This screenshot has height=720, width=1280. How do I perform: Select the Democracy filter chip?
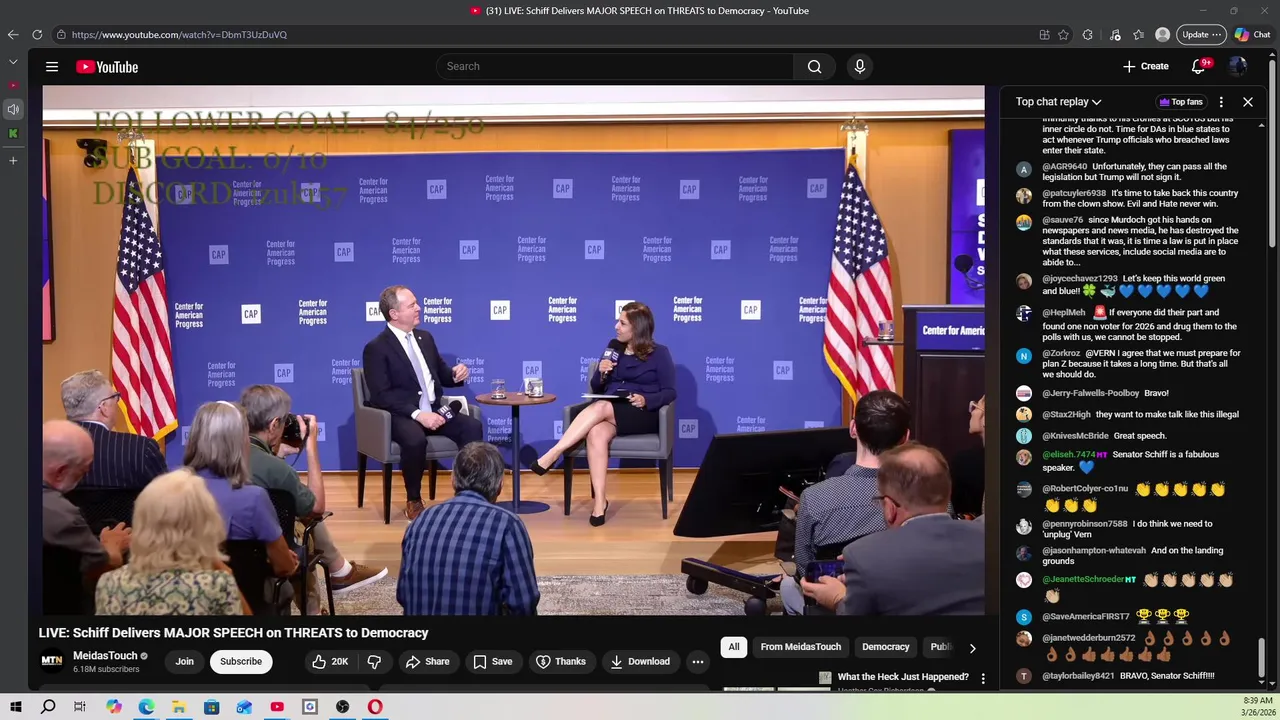886,647
